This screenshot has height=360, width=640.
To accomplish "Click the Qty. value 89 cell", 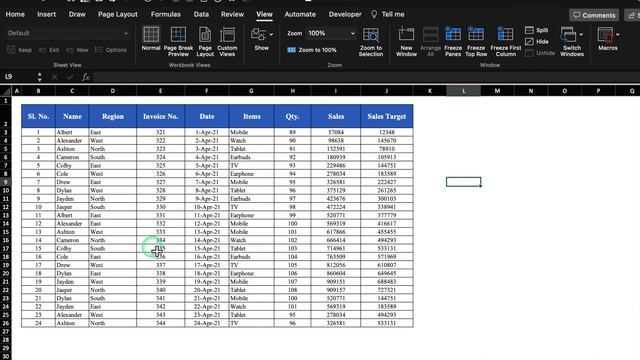I will (292, 132).
